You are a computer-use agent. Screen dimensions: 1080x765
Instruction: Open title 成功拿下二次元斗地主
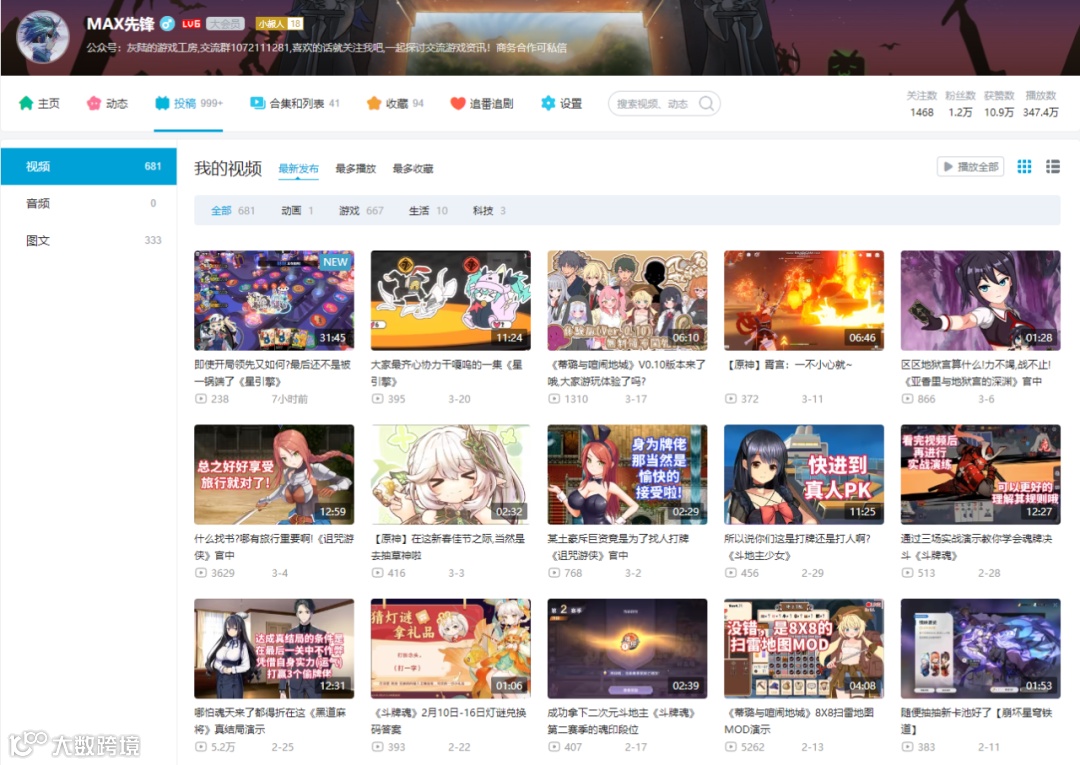click(621, 721)
